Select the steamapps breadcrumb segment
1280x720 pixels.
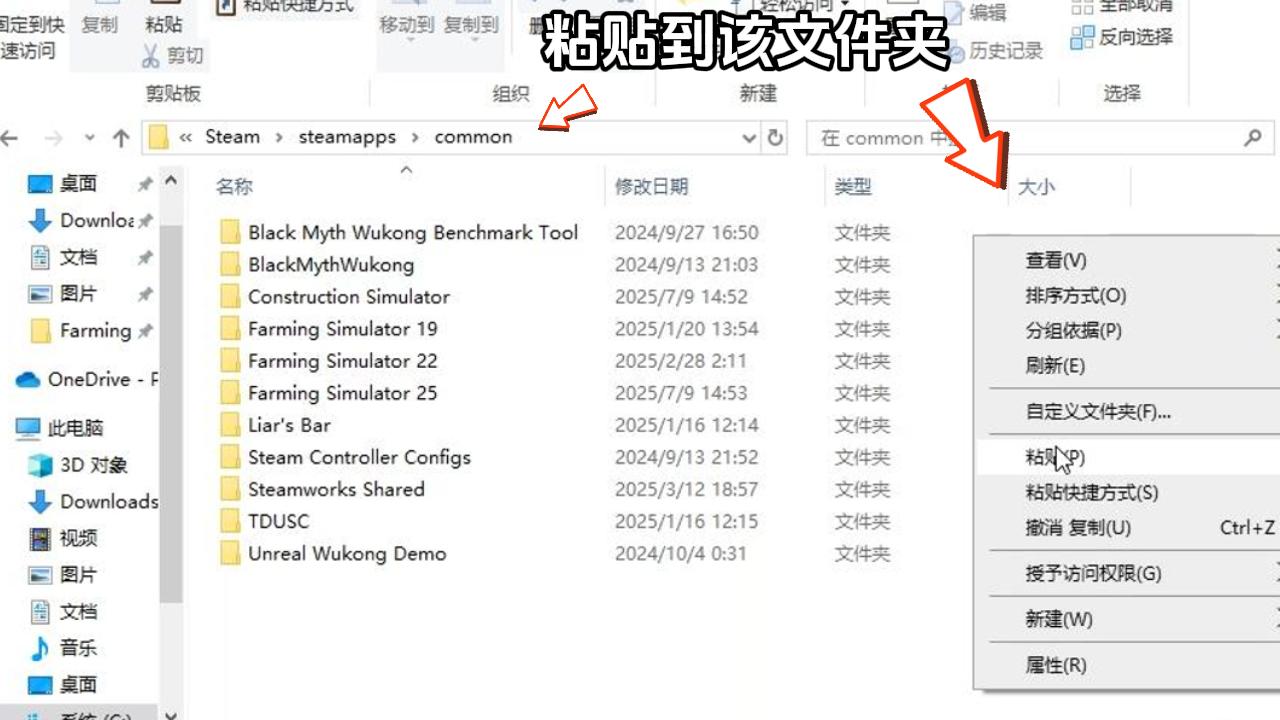tap(347, 137)
